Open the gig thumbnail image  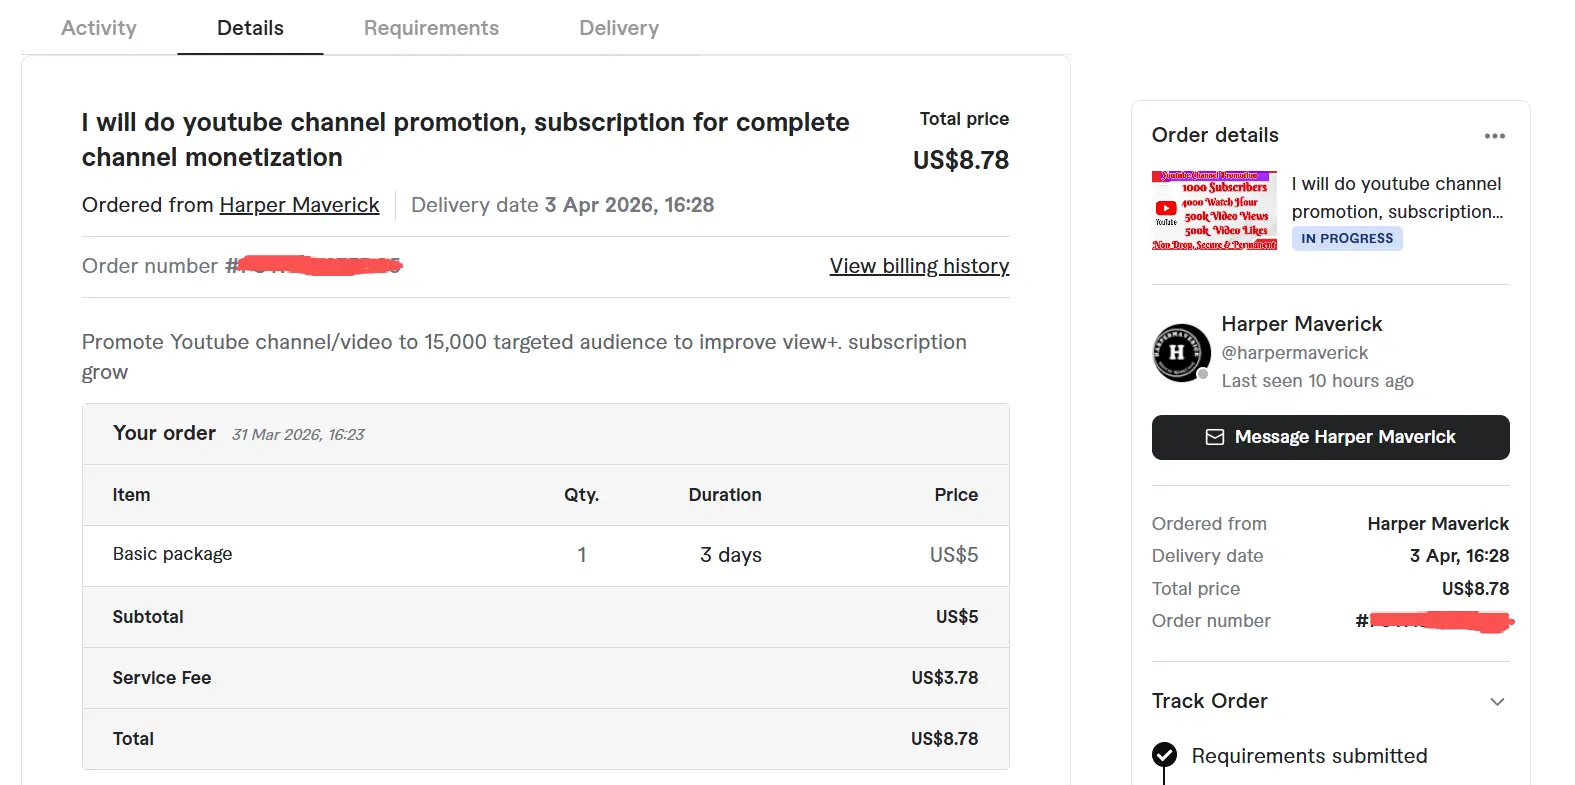click(x=1214, y=210)
